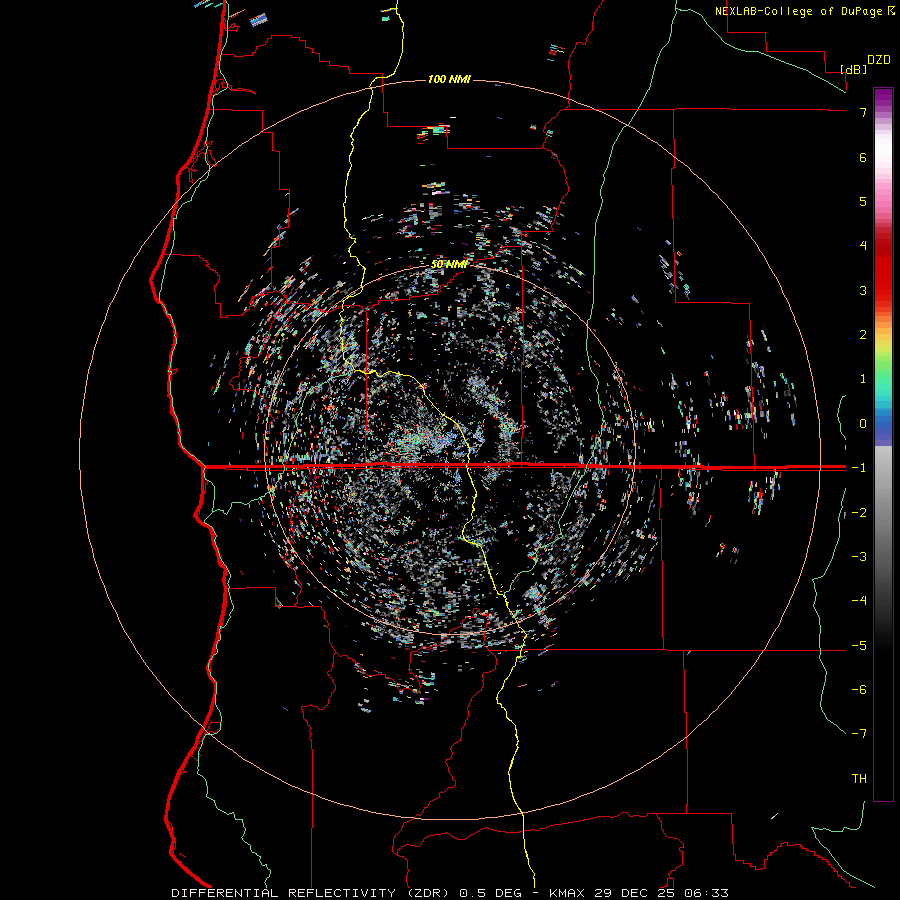
Task: Click the 1 value on color scale
Action: 863,379
